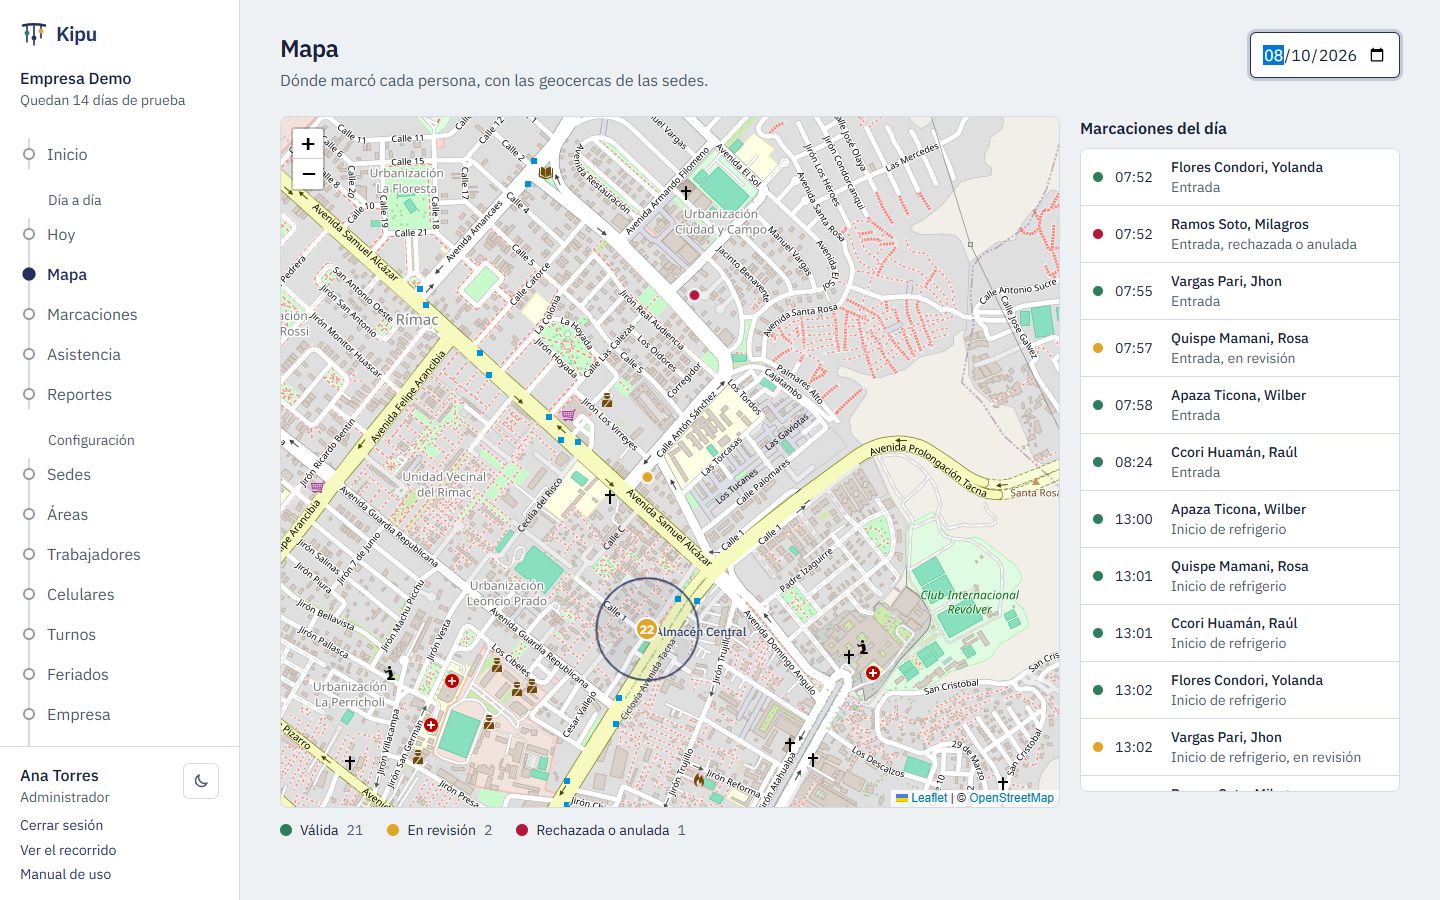Click the Rechazada o anulada legend dot
Viewport: 1440px width, 900px height.
(522, 830)
